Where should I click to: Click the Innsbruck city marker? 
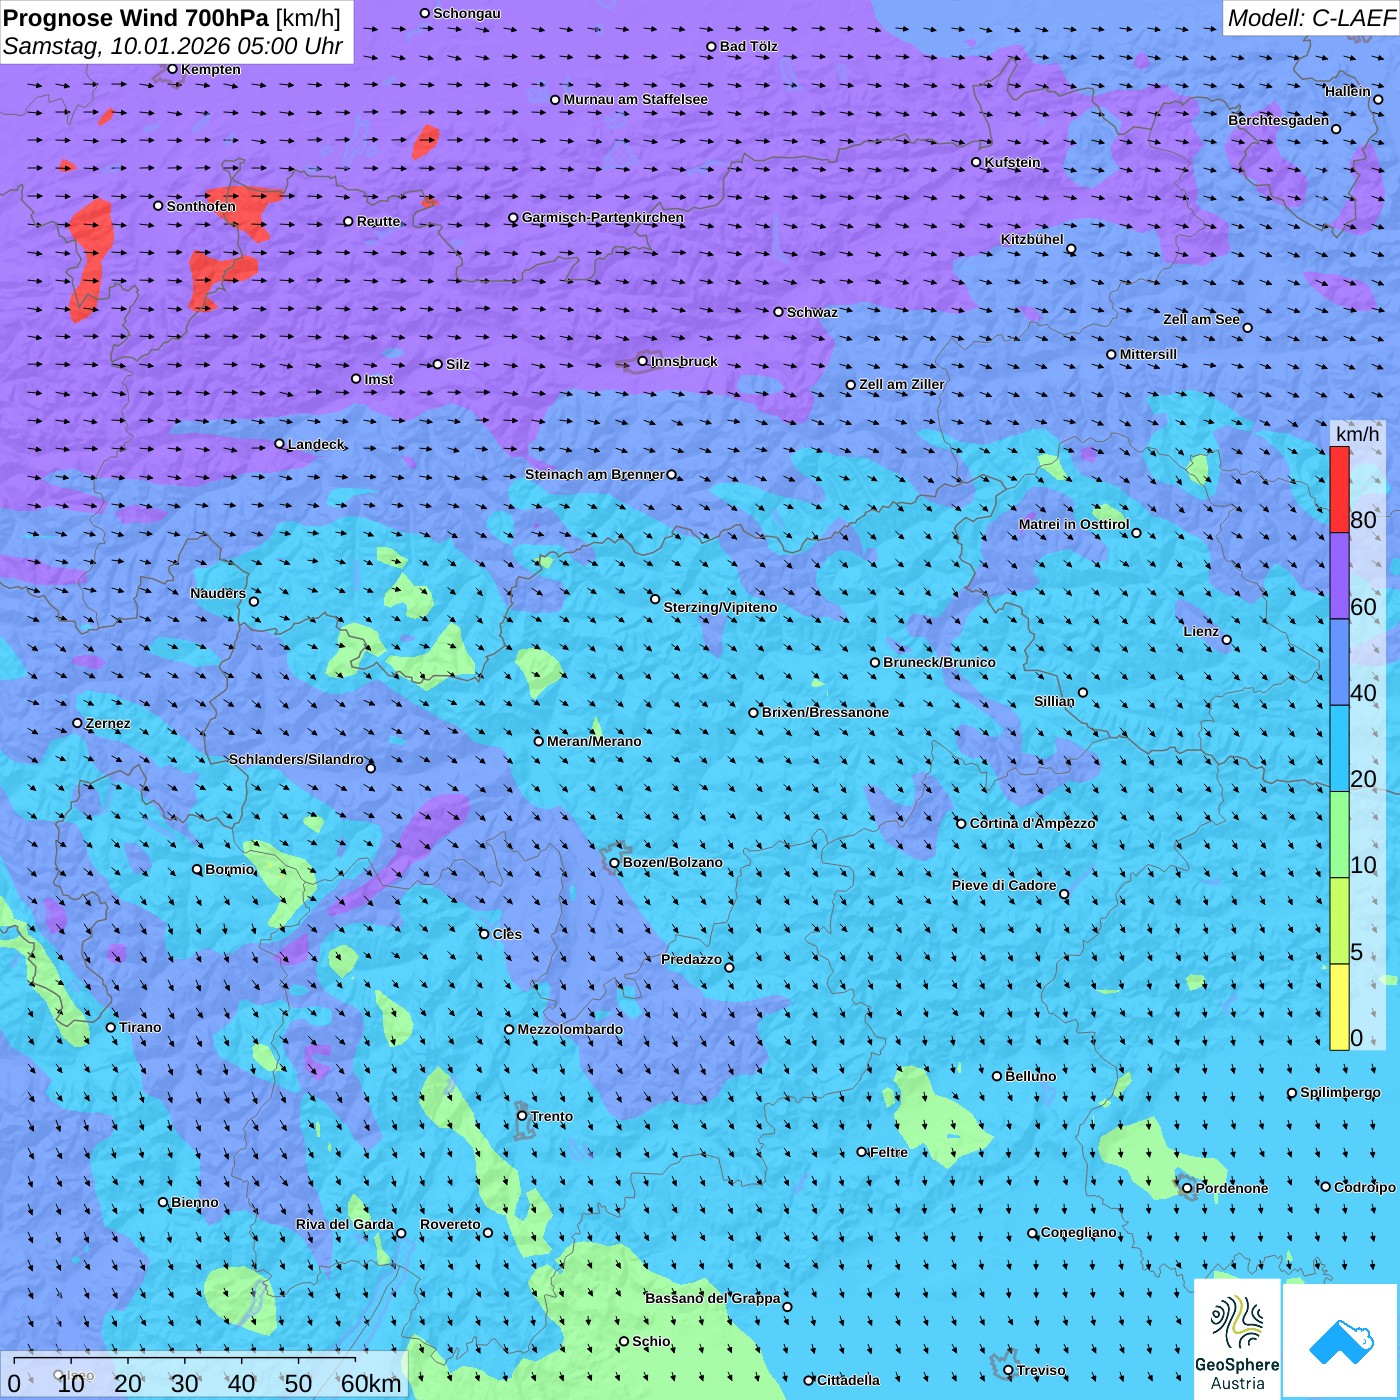click(x=643, y=361)
